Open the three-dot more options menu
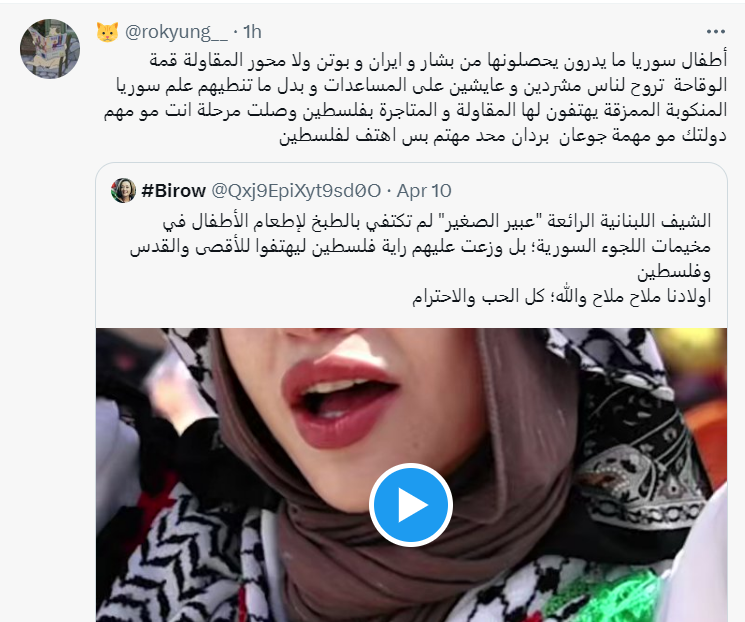The image size is (745, 622). 716,32
